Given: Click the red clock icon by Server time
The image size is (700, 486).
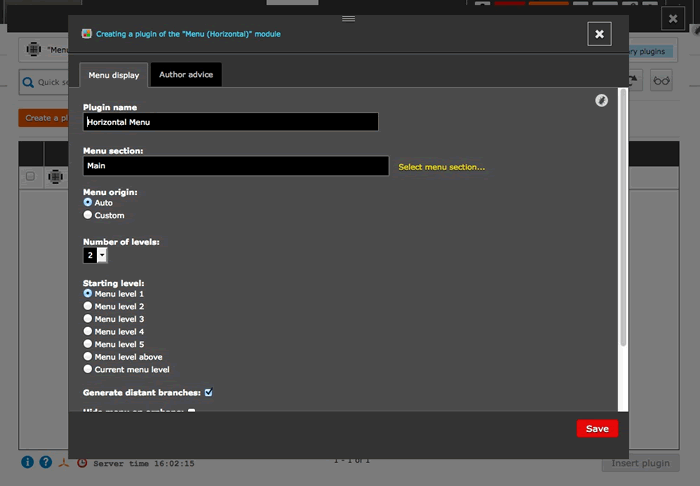Looking at the screenshot, I should (82, 464).
